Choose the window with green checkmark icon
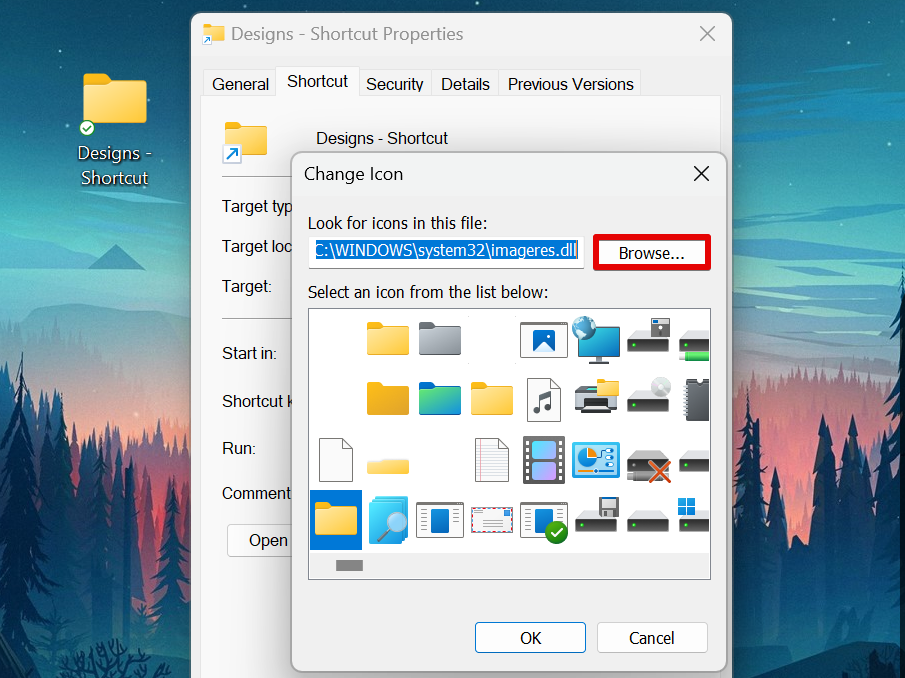Viewport: 905px width, 678px height. (544, 522)
